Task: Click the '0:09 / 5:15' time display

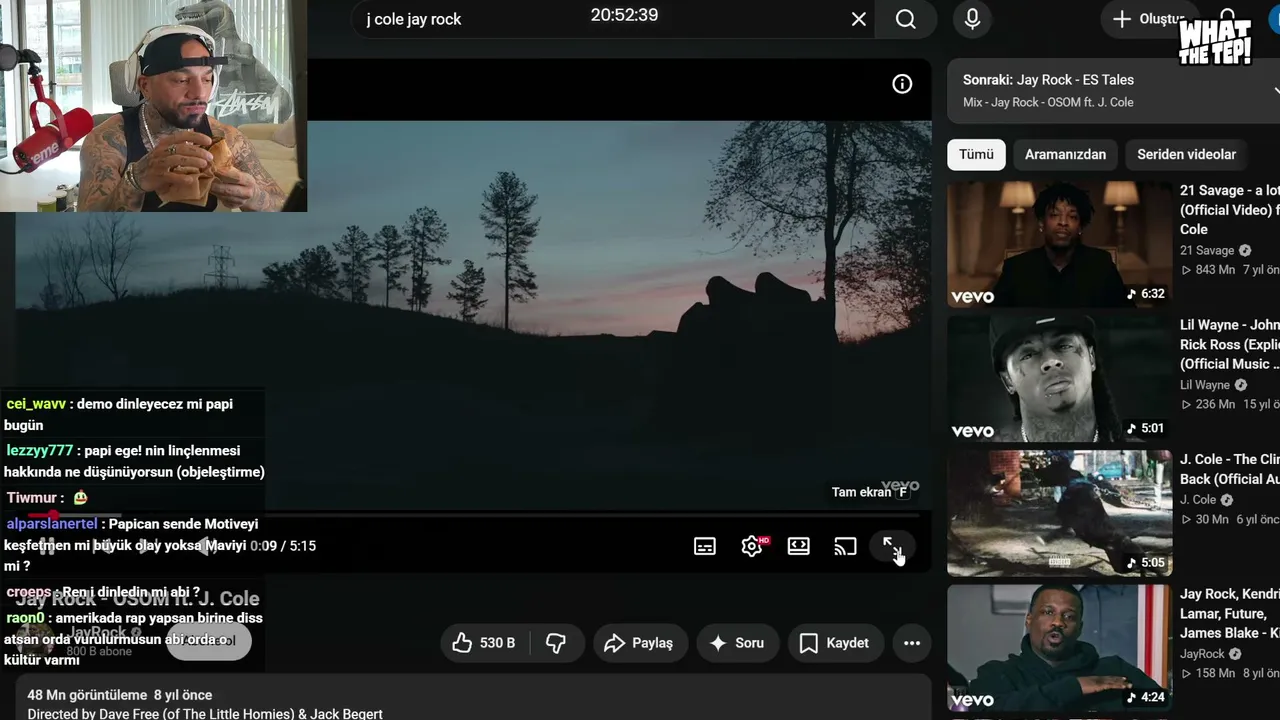Action: point(283,546)
